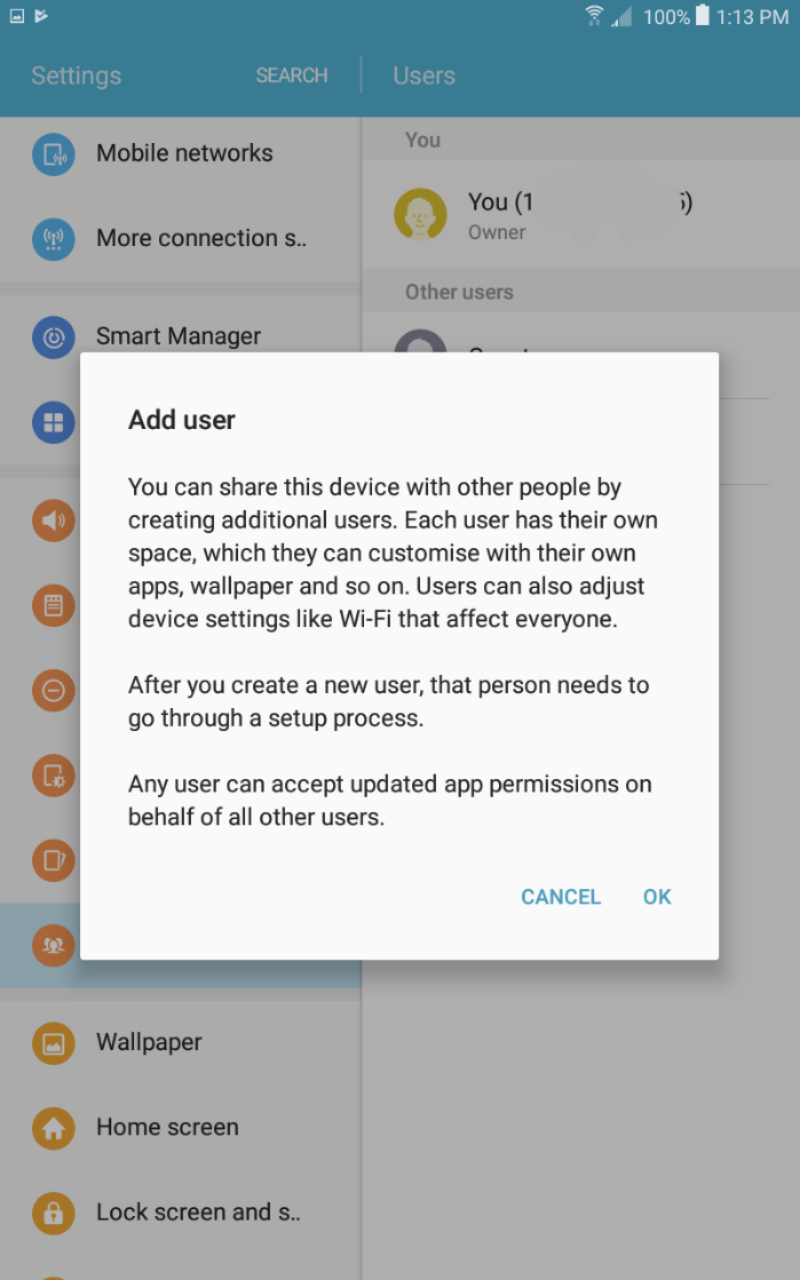Tap the battery indicator in status bar

(x=702, y=16)
